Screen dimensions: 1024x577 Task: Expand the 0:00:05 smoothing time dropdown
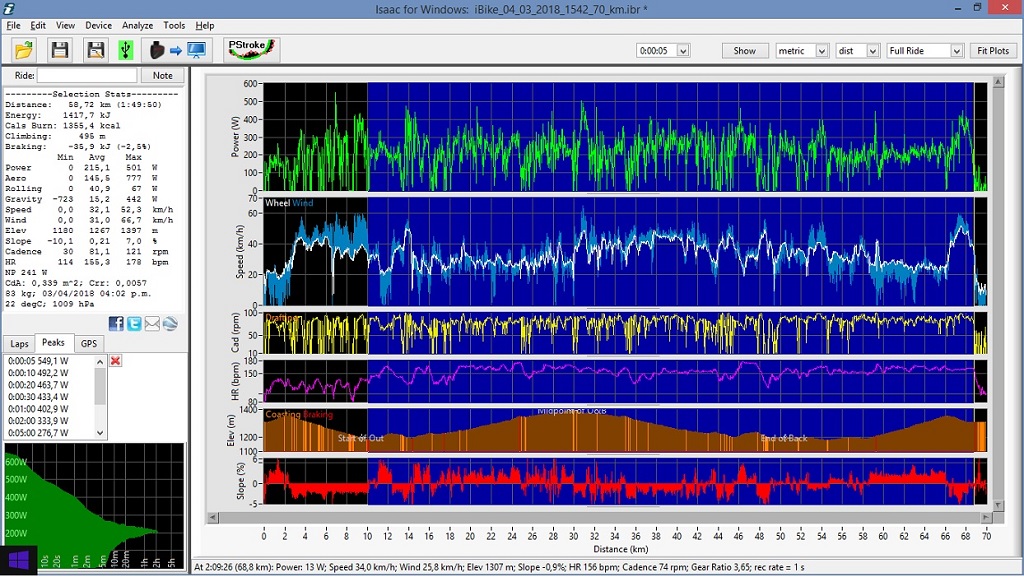point(683,51)
